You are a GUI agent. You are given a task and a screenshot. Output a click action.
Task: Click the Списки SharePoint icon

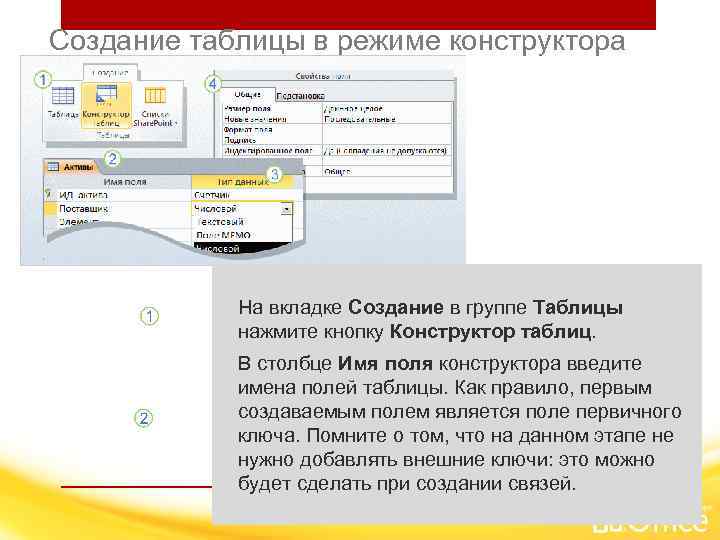point(155,107)
